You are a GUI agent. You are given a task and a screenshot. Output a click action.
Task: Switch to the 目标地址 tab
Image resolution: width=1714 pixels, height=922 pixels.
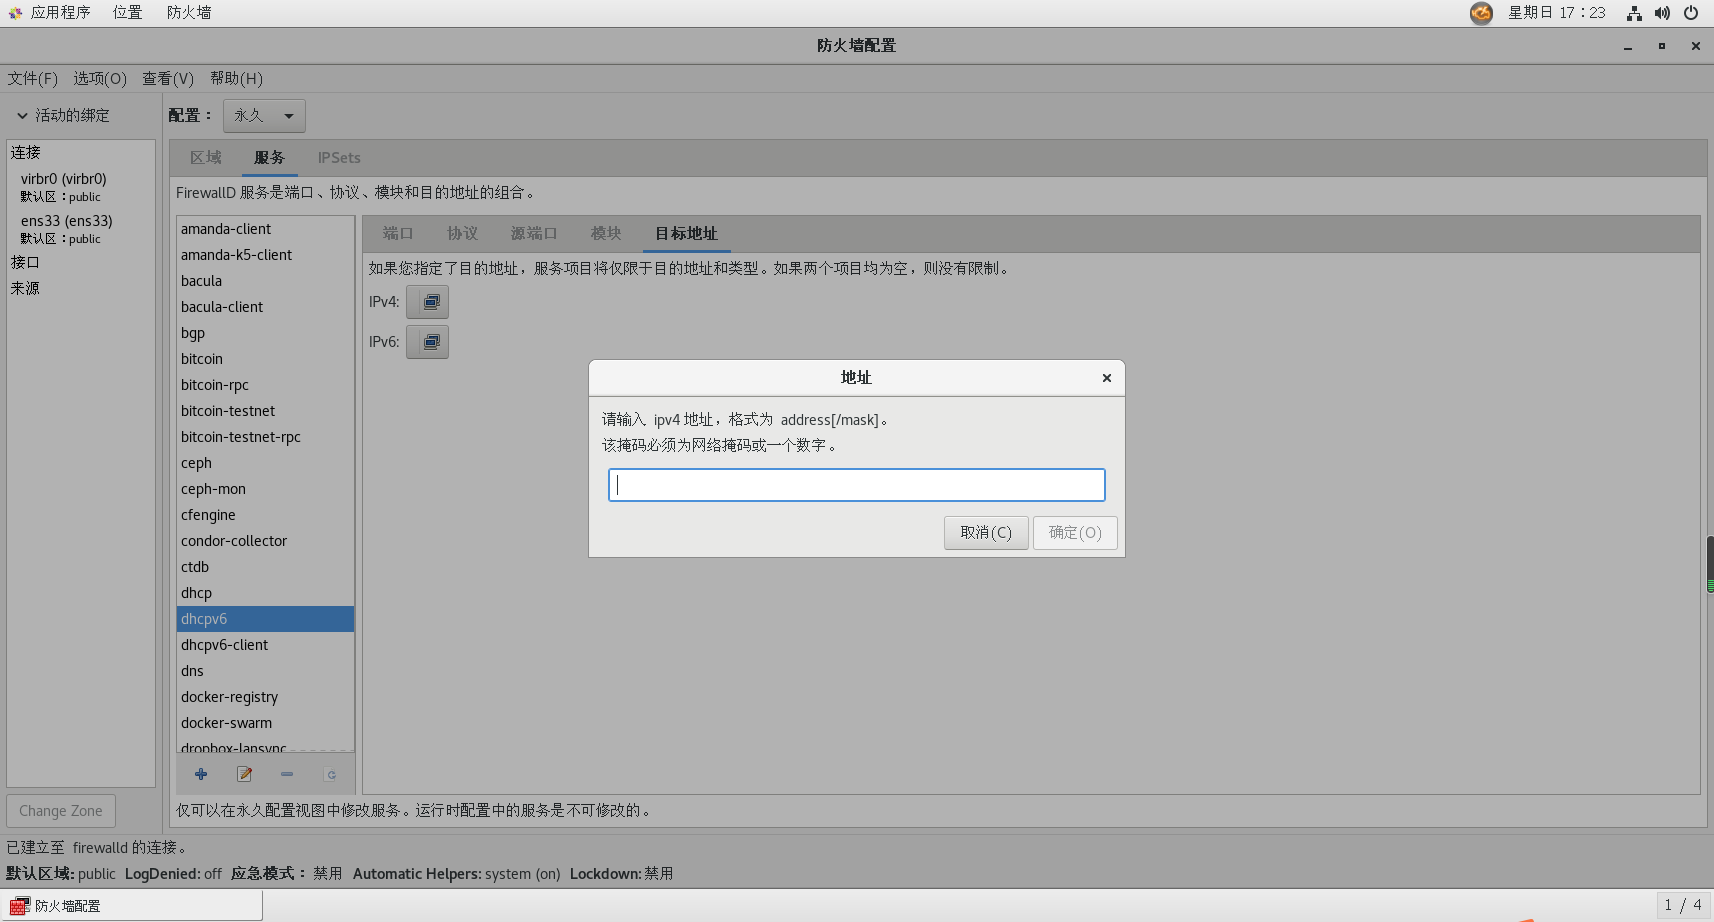[x=686, y=234]
